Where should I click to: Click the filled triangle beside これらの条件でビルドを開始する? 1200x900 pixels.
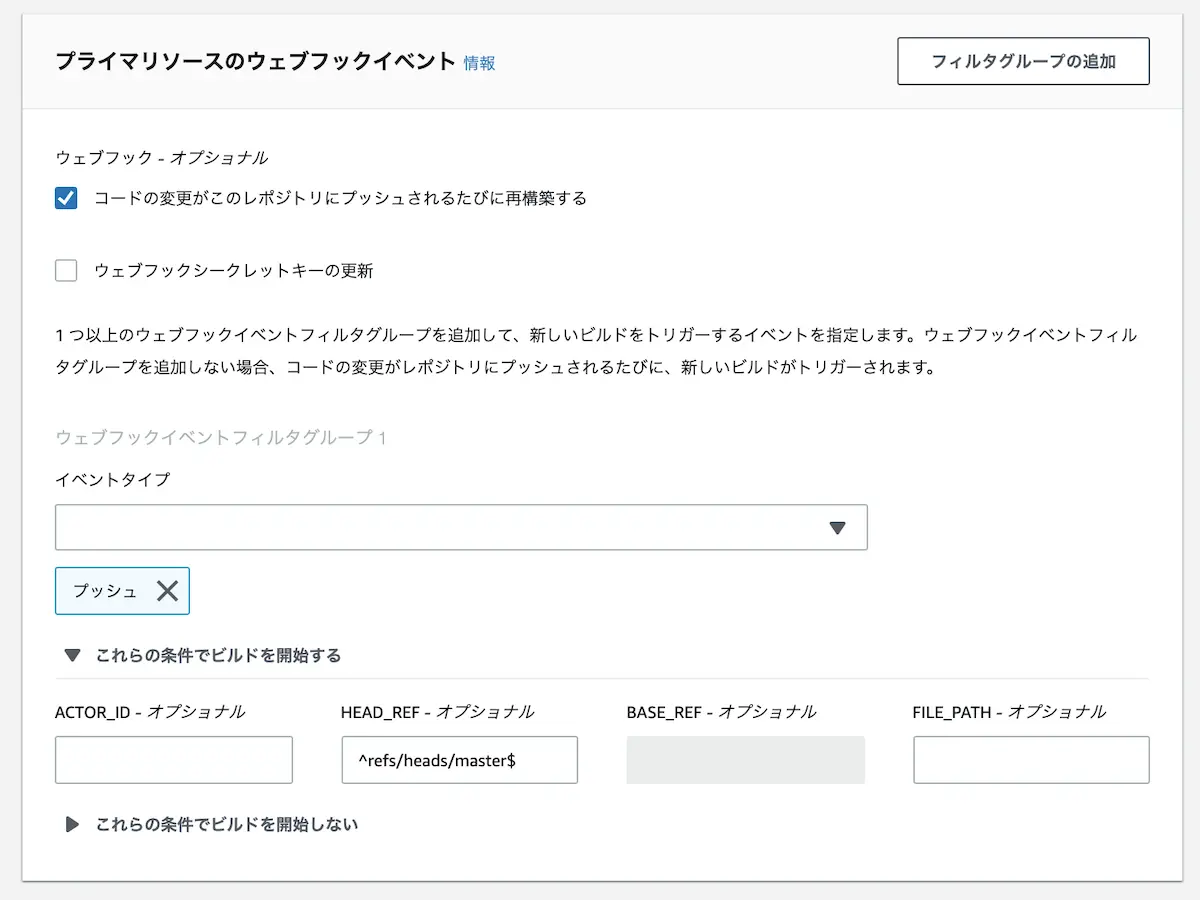(72, 655)
